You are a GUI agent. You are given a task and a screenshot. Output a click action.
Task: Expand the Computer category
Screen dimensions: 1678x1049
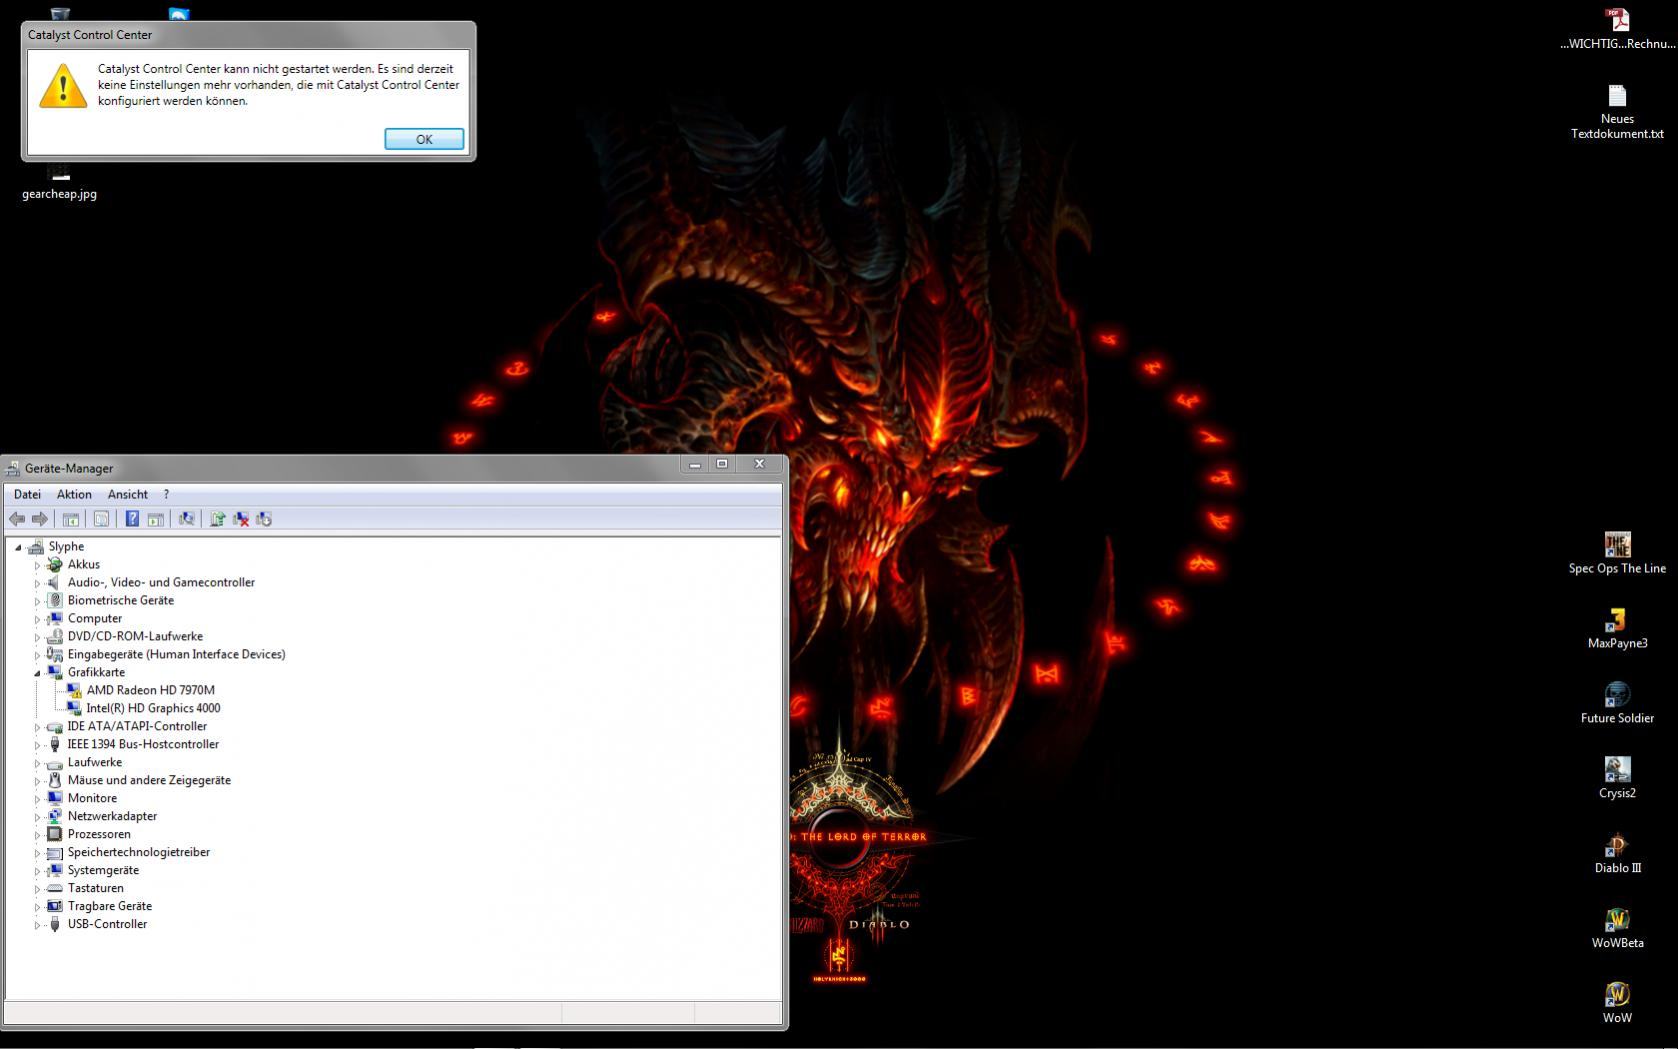(x=37, y=619)
